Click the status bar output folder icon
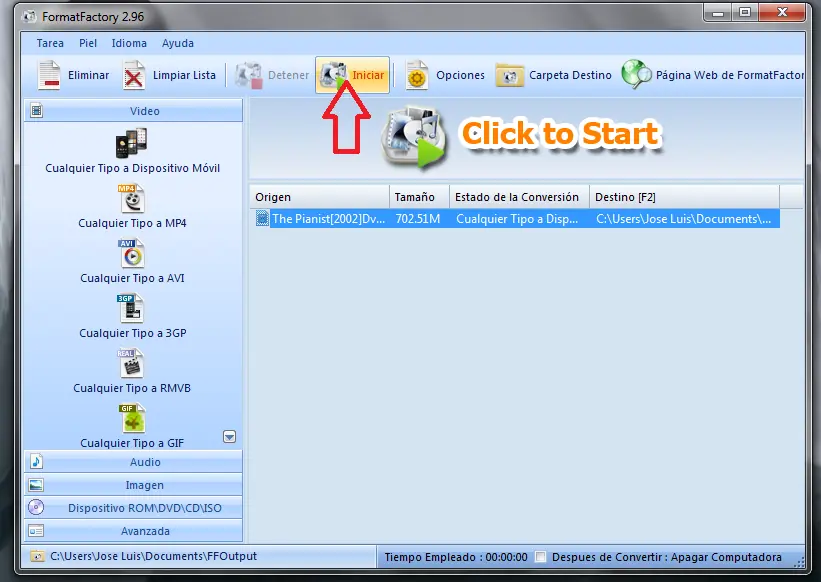The image size is (821, 582). tap(37, 556)
